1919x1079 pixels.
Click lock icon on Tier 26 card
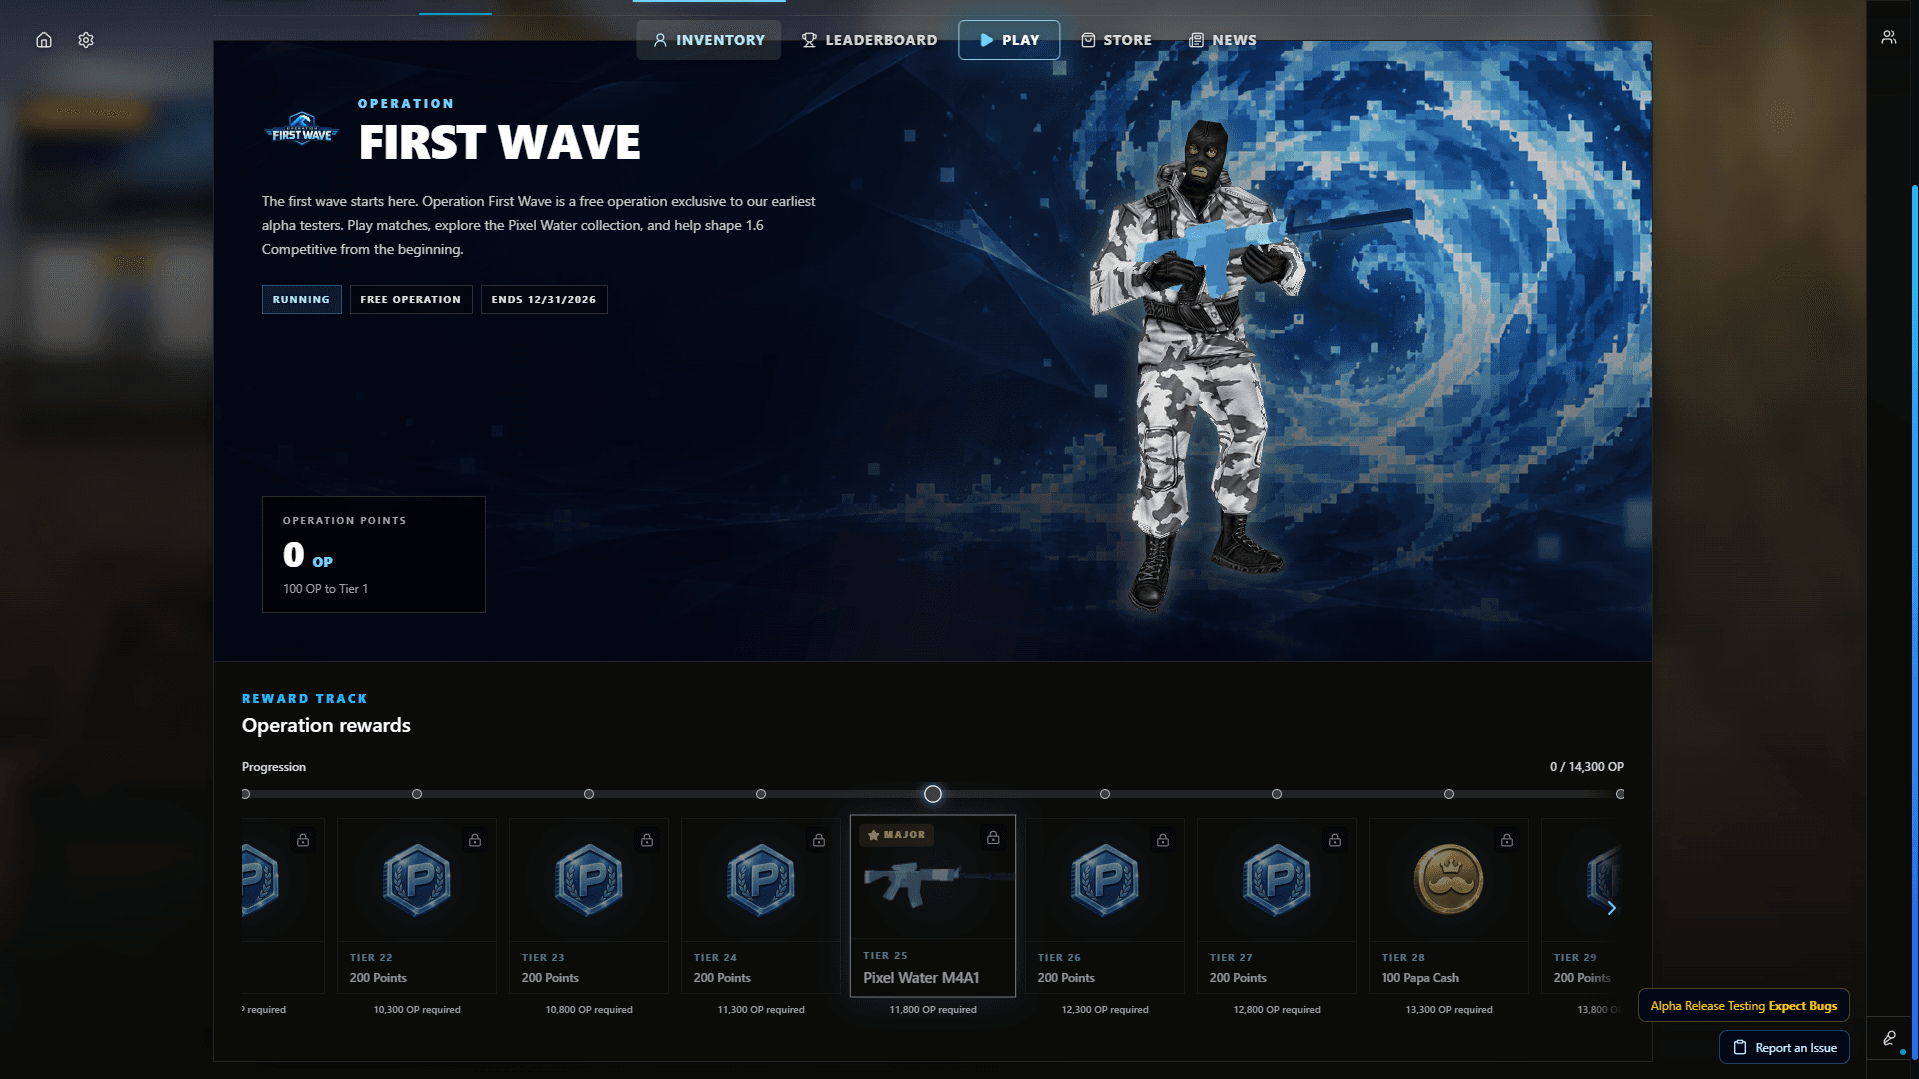[x=1163, y=840]
